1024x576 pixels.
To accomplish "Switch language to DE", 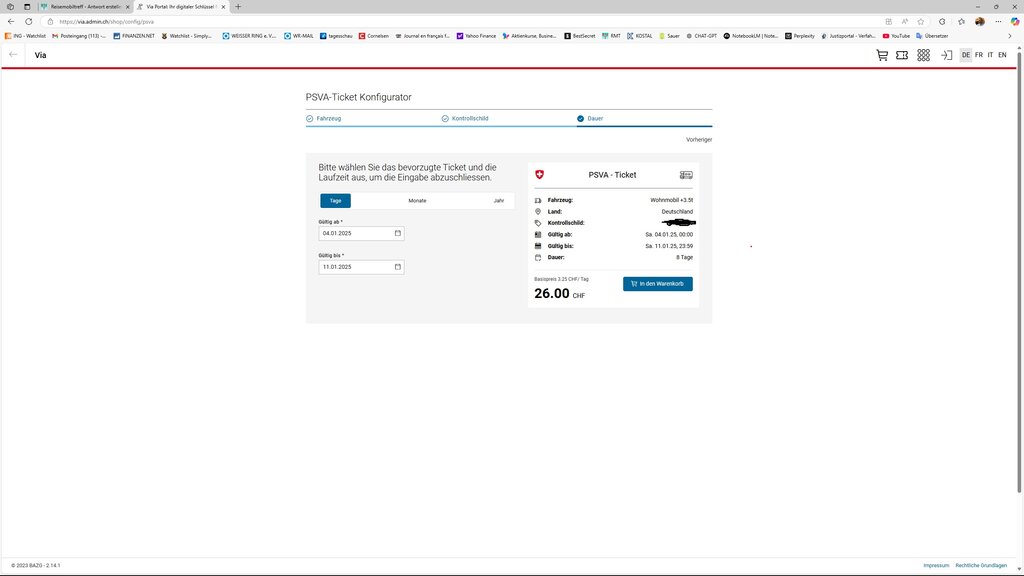I will click(x=966, y=56).
